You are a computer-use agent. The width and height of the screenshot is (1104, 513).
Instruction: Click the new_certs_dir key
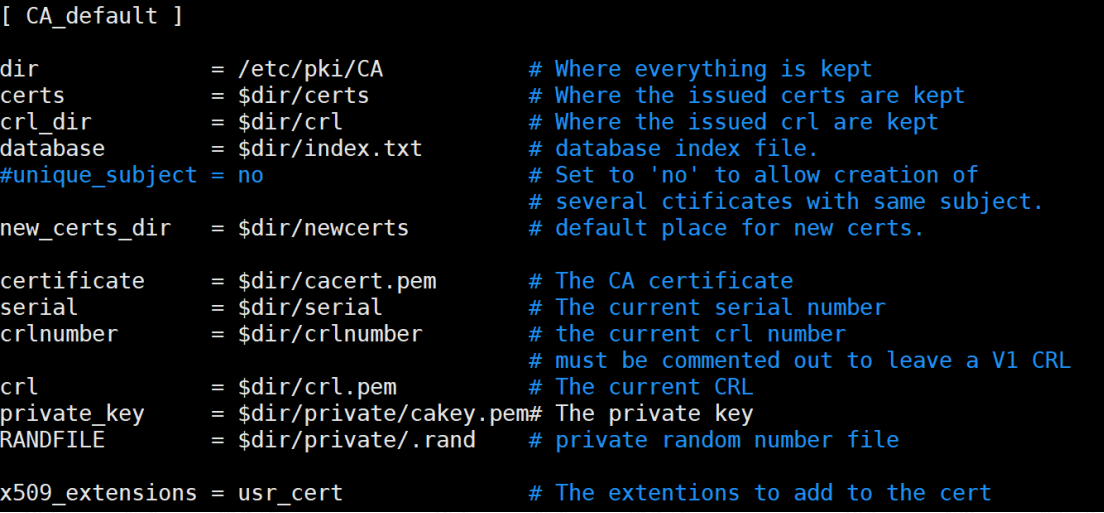click(x=85, y=228)
